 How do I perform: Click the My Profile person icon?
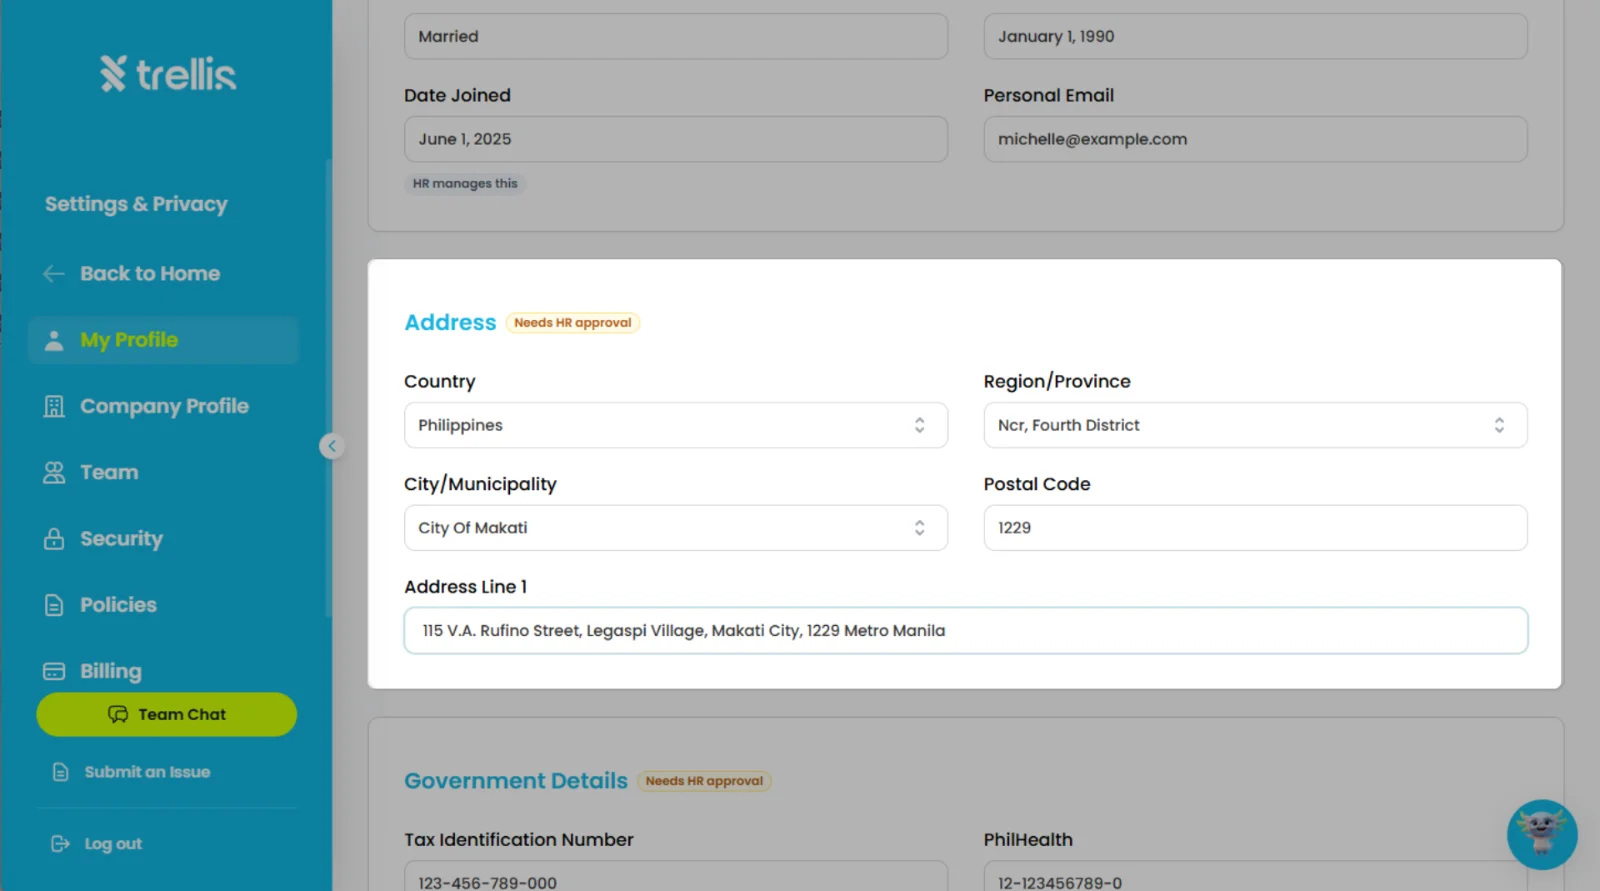coord(54,340)
